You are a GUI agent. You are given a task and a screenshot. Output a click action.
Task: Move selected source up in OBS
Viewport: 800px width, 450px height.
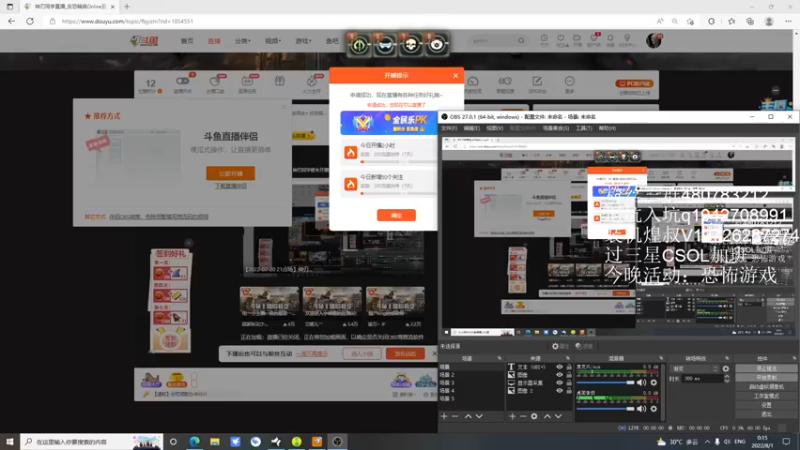pos(547,416)
